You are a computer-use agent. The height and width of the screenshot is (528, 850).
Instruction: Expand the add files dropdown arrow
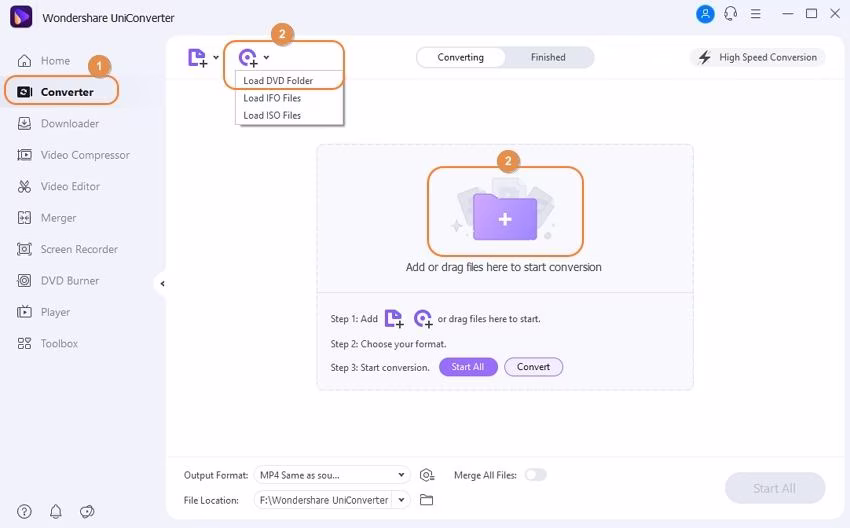(x=216, y=58)
